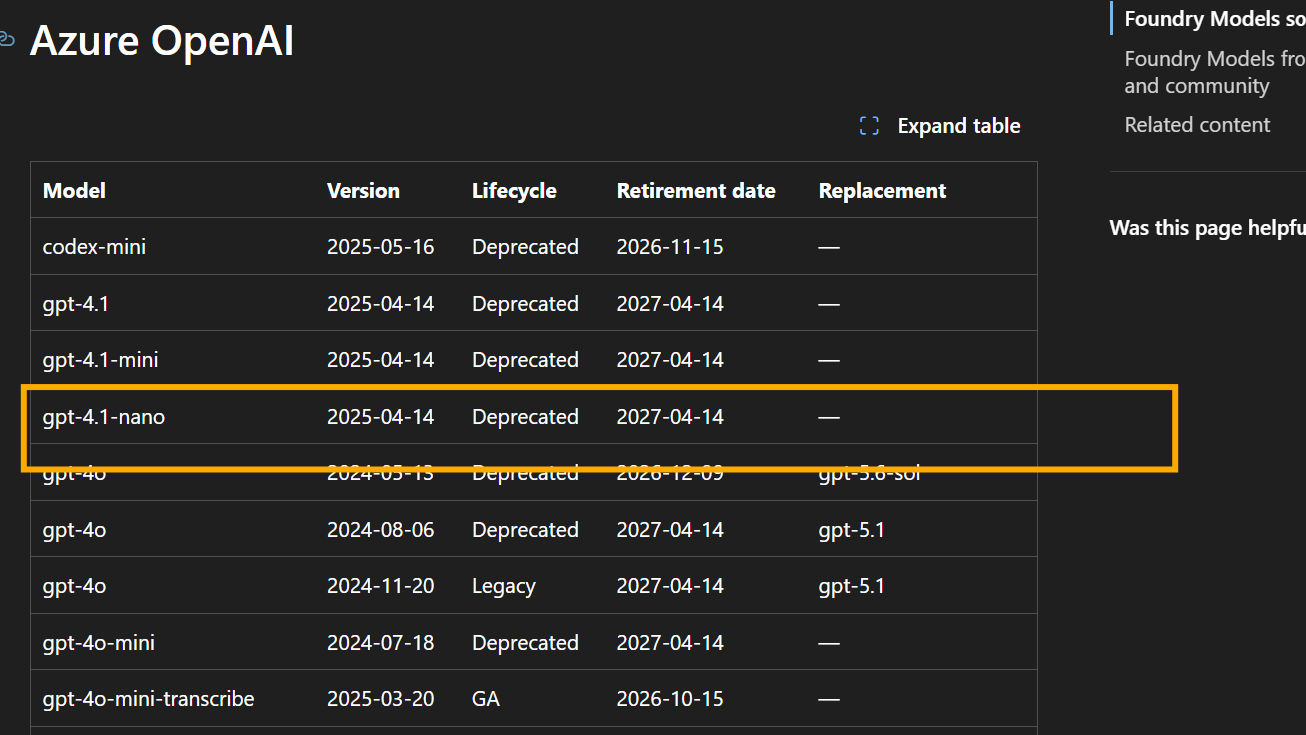1306x735 pixels.
Task: Select the gpt-4.1-nano model cell
Action: pyautogui.click(x=104, y=416)
